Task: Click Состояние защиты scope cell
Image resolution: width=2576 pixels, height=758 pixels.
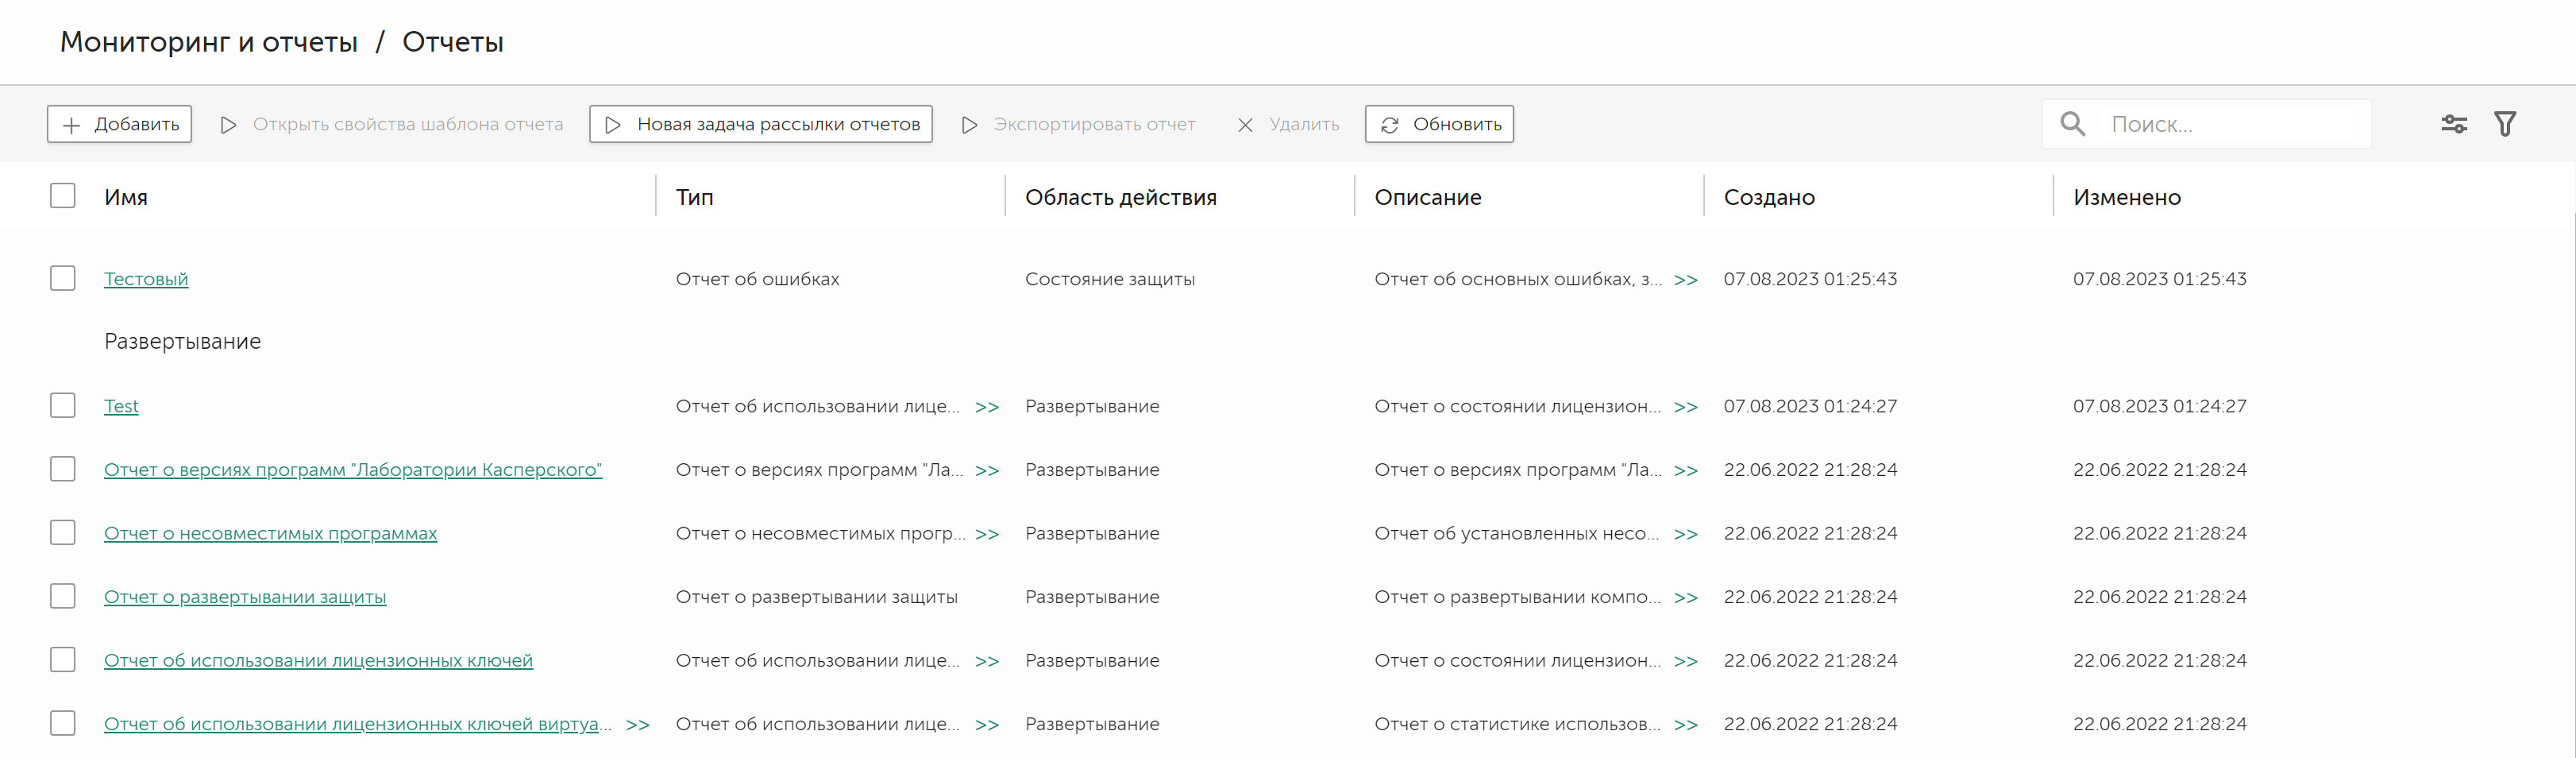Action: pos(1110,279)
